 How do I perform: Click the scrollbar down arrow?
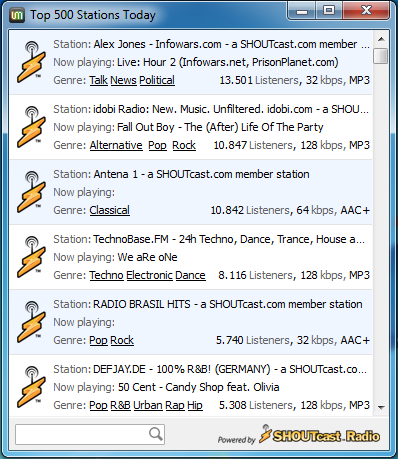point(381,407)
